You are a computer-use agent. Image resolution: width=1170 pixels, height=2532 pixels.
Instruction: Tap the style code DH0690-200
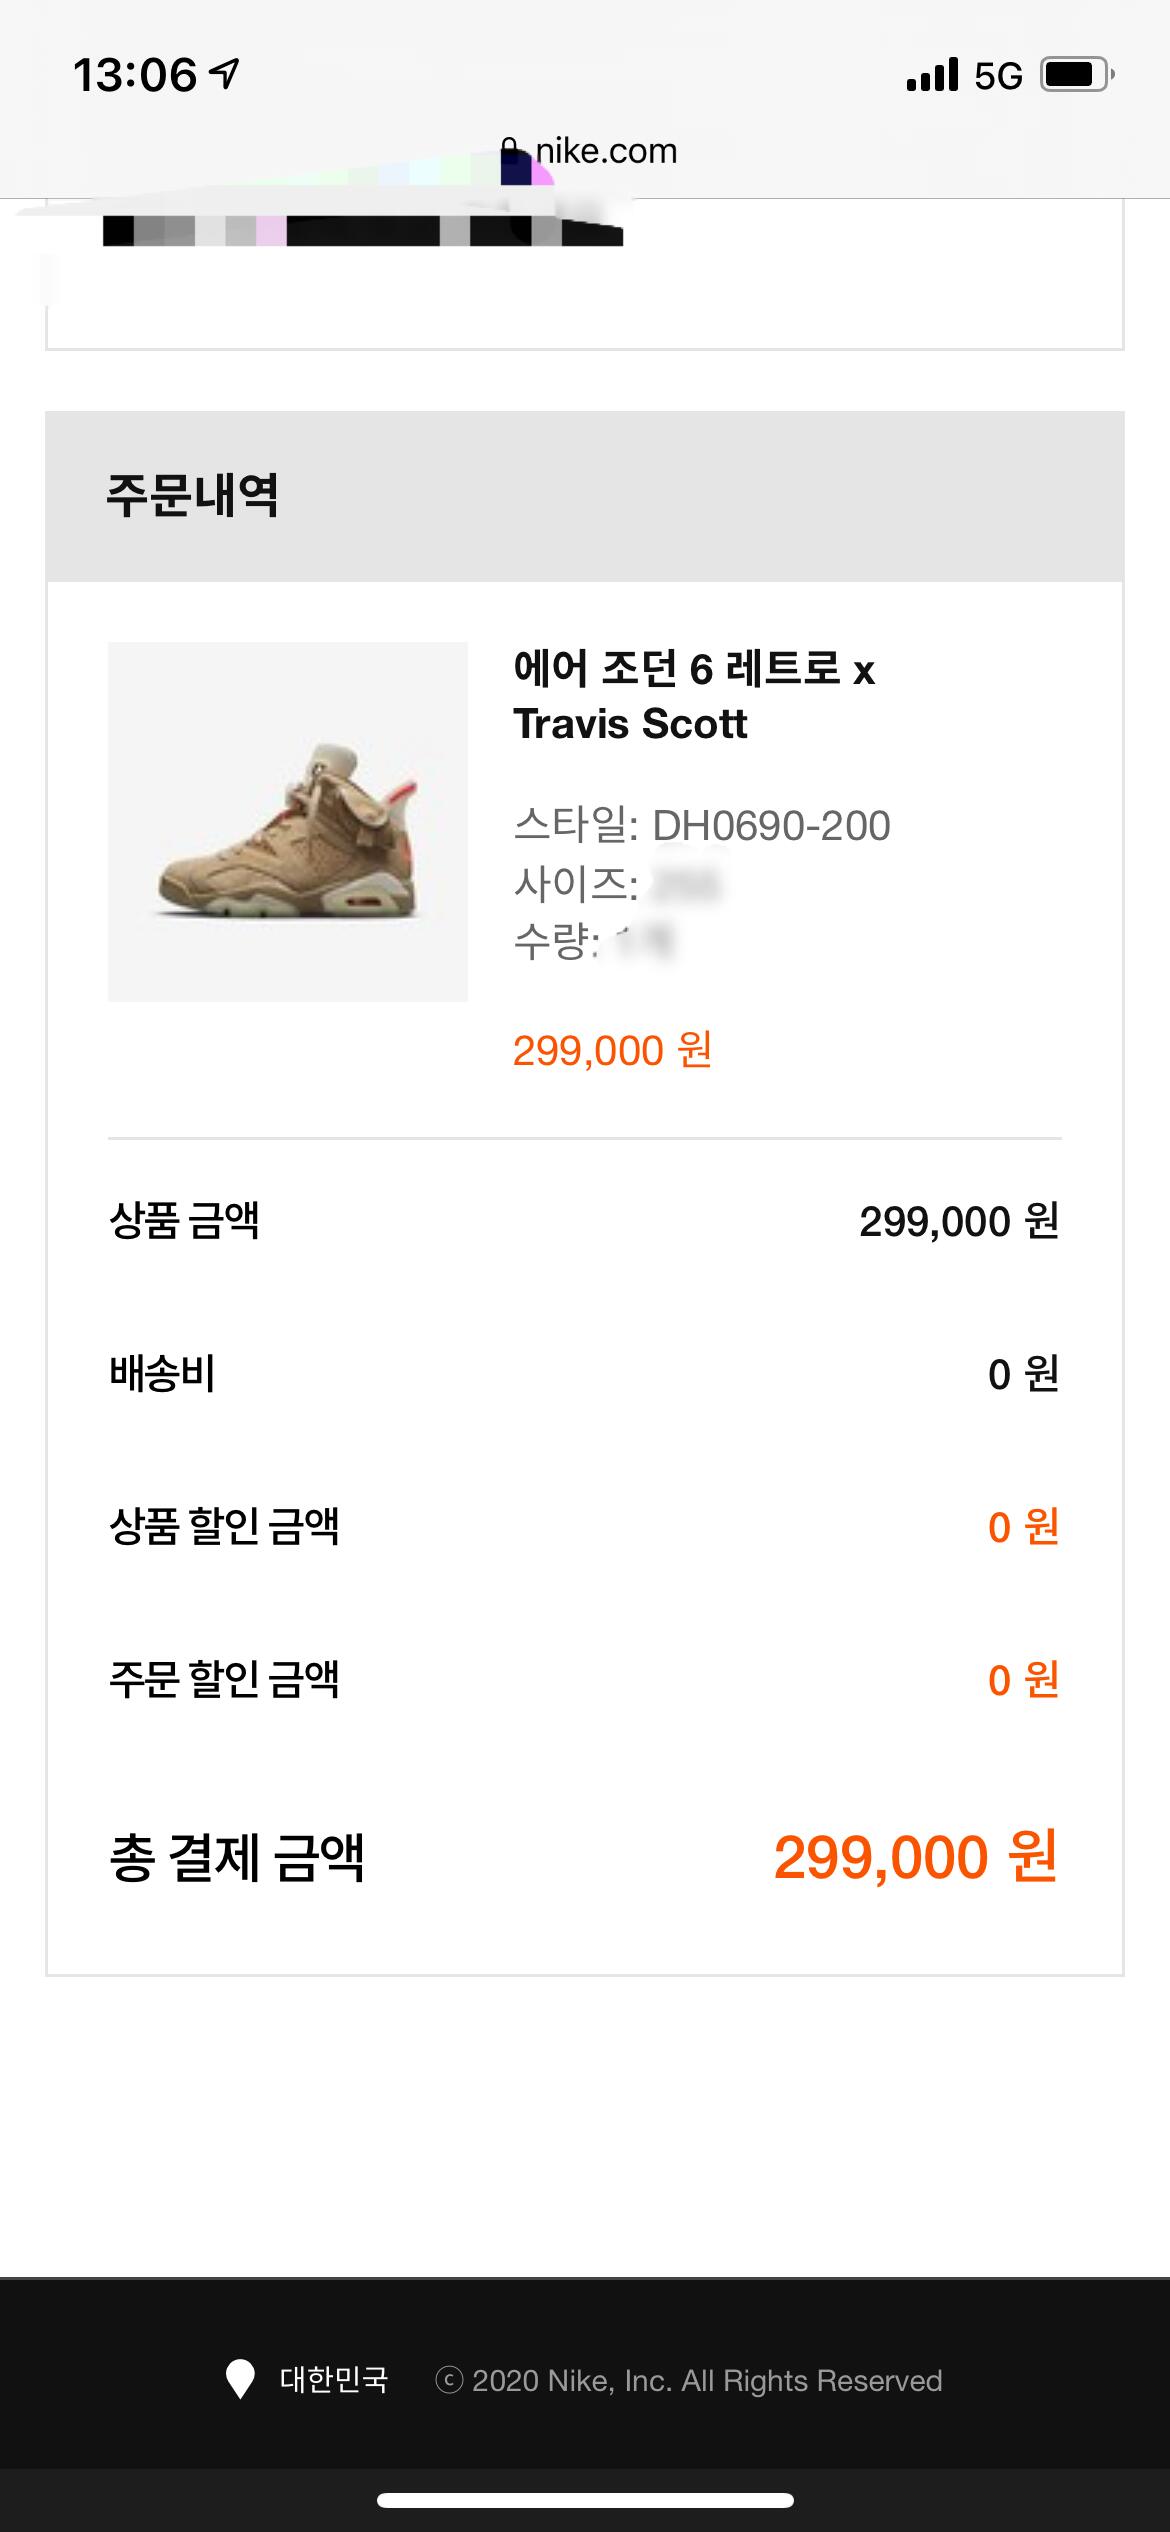pyautogui.click(x=770, y=826)
